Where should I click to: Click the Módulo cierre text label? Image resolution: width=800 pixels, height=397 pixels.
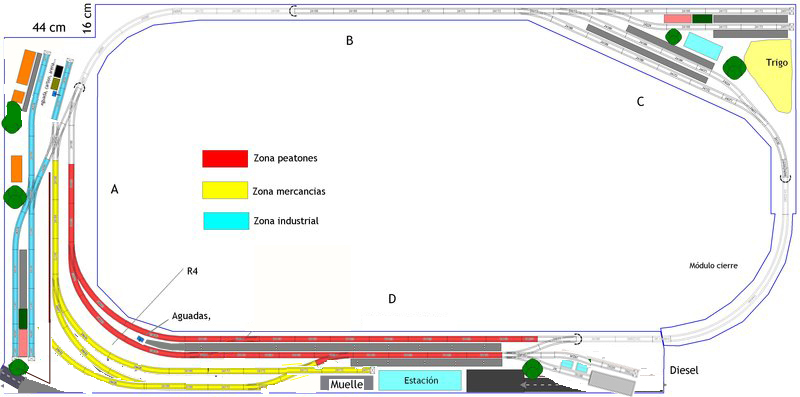click(x=714, y=266)
